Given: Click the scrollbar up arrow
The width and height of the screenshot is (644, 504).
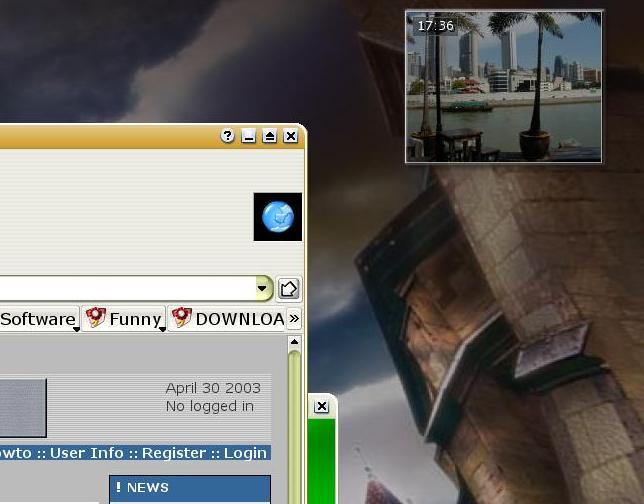Looking at the screenshot, I should pos(294,342).
